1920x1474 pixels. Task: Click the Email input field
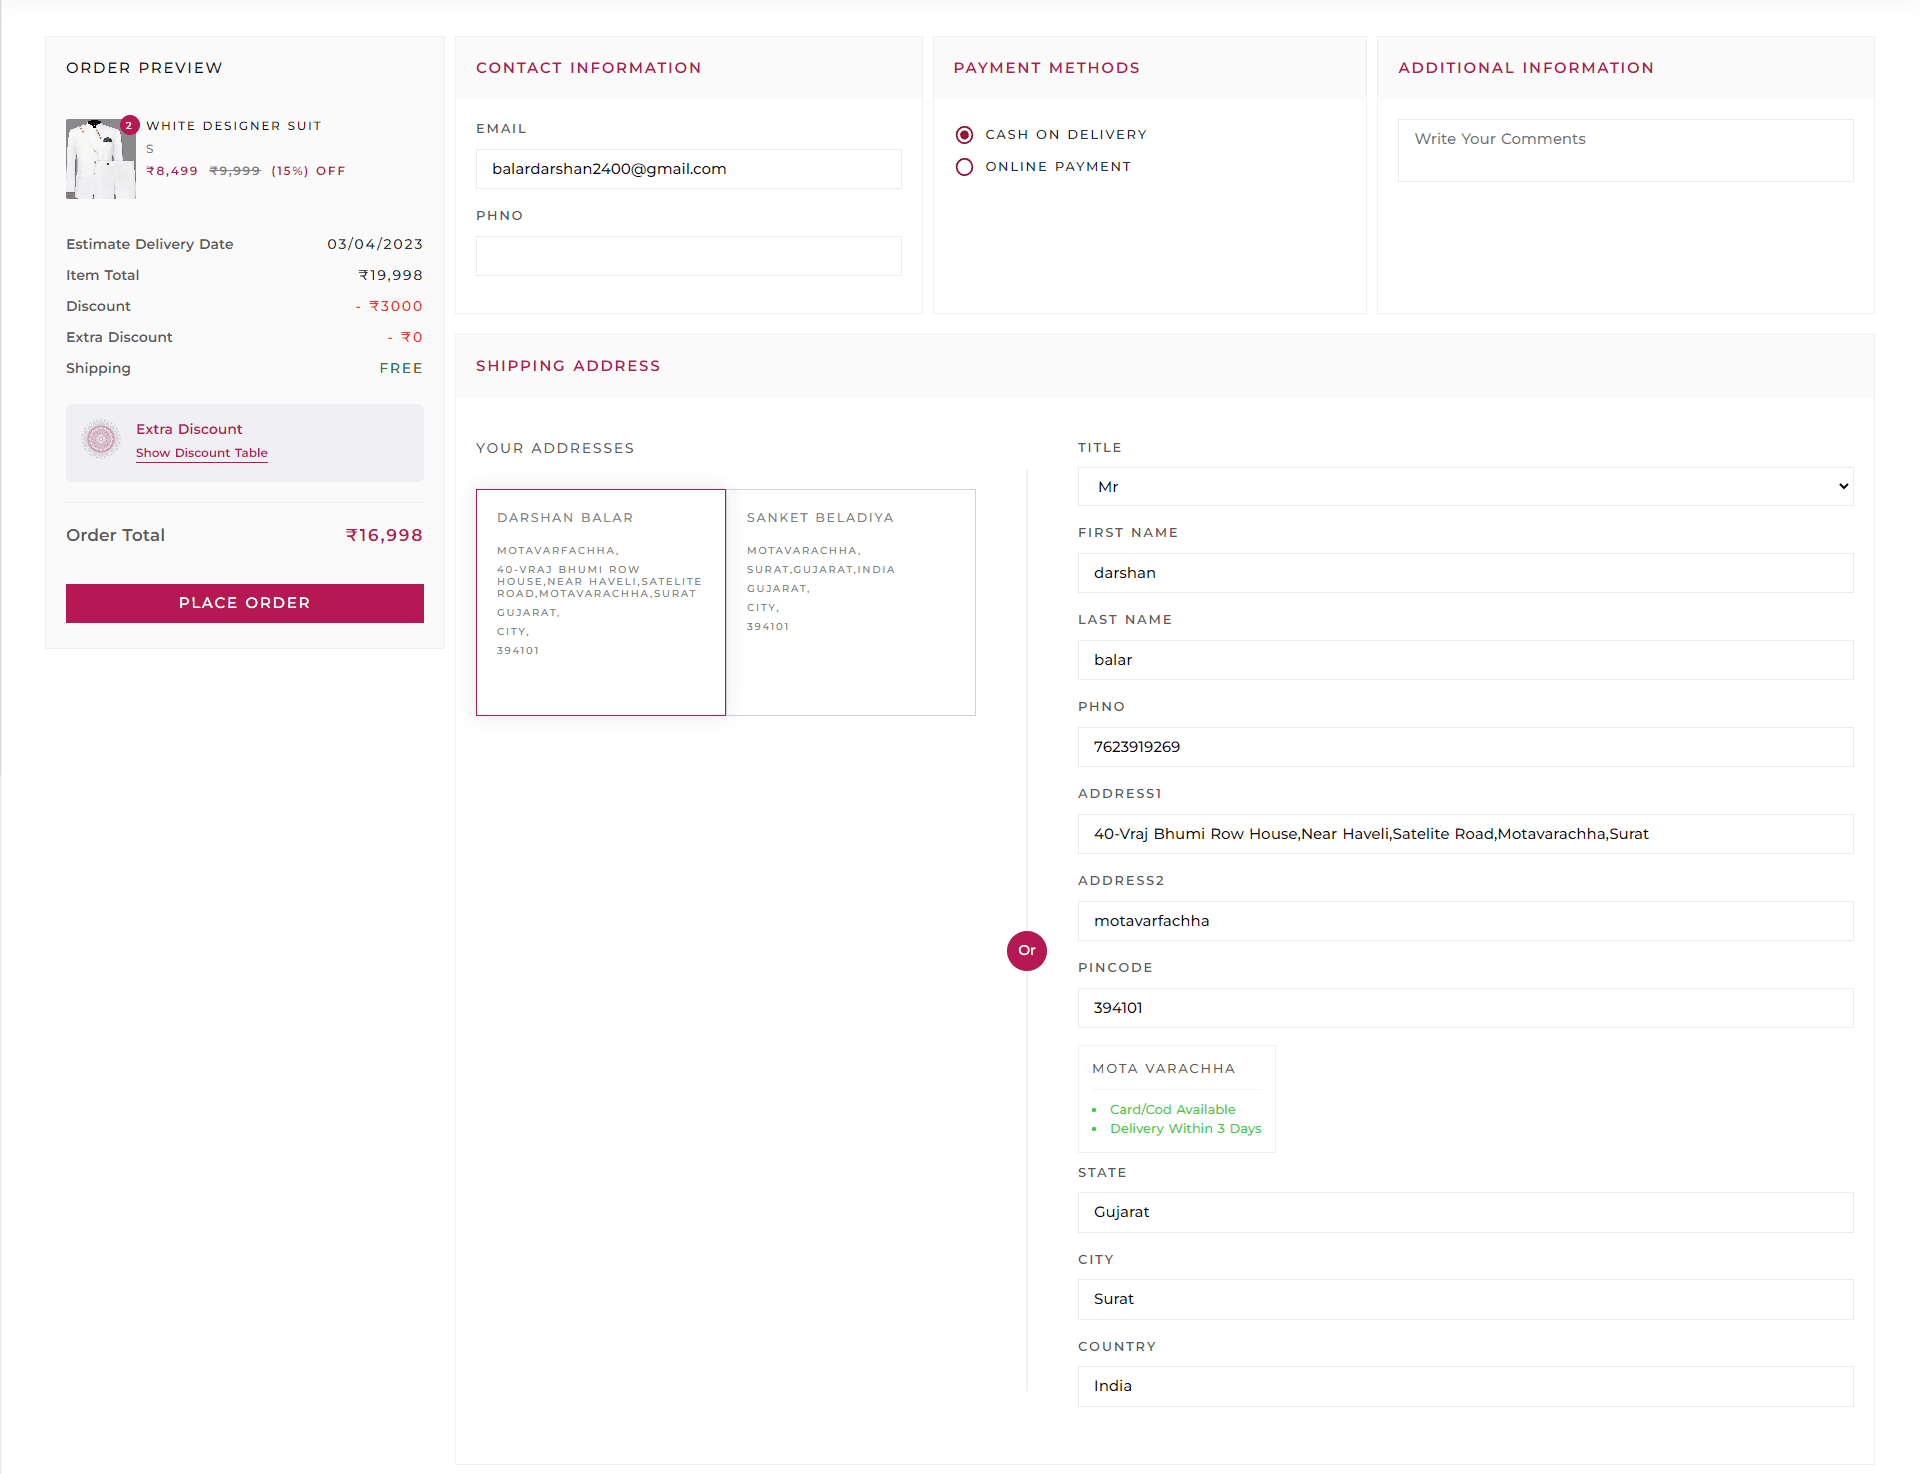(x=689, y=169)
